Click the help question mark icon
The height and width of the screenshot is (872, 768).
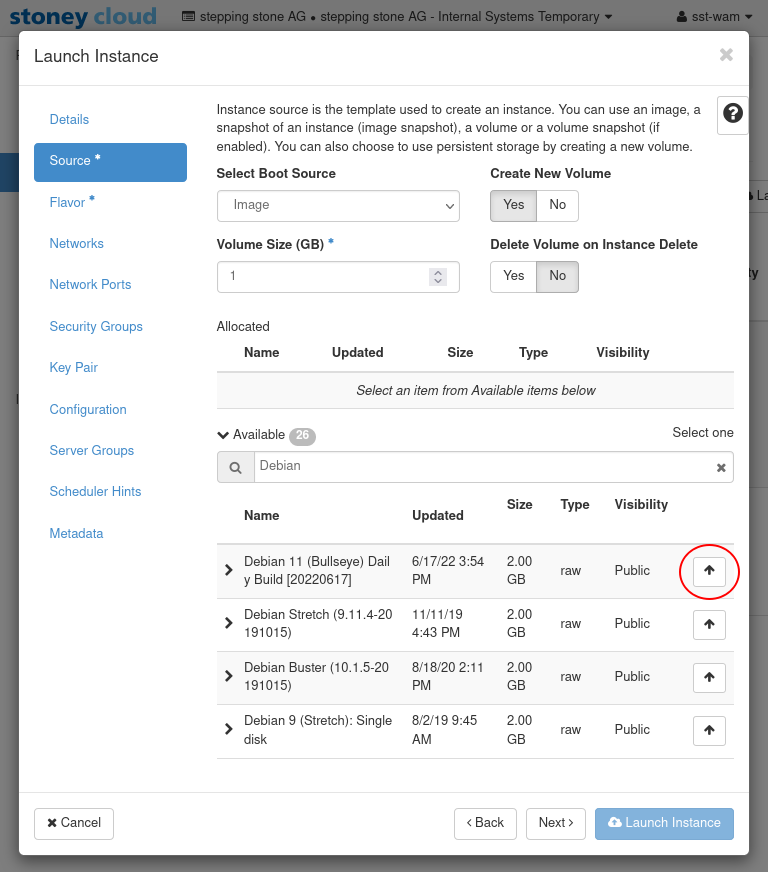tap(733, 114)
